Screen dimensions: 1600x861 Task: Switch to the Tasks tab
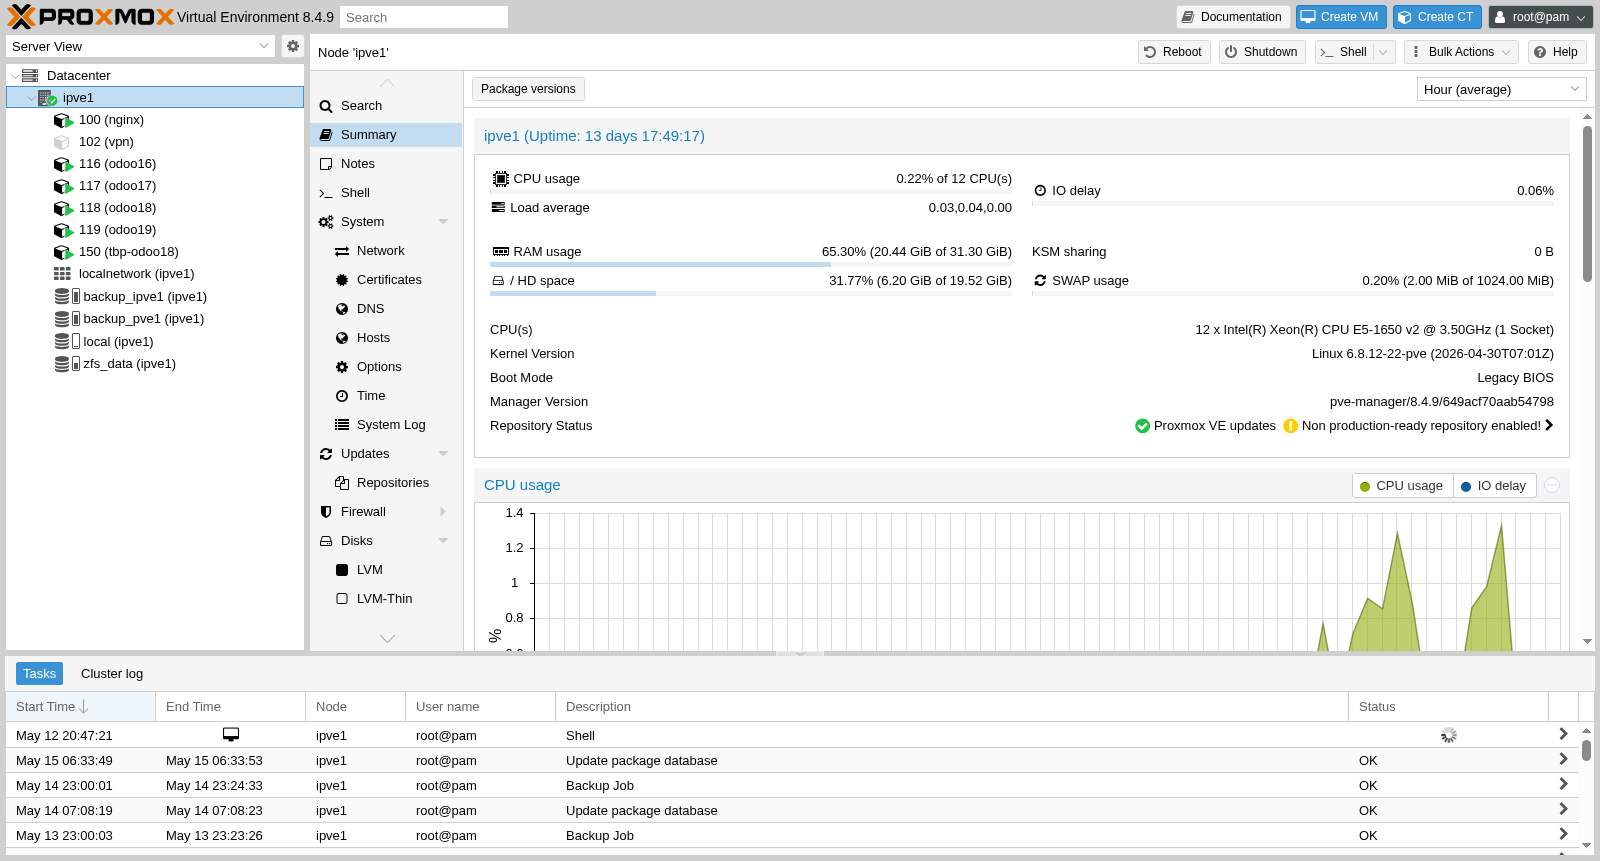click(x=39, y=674)
